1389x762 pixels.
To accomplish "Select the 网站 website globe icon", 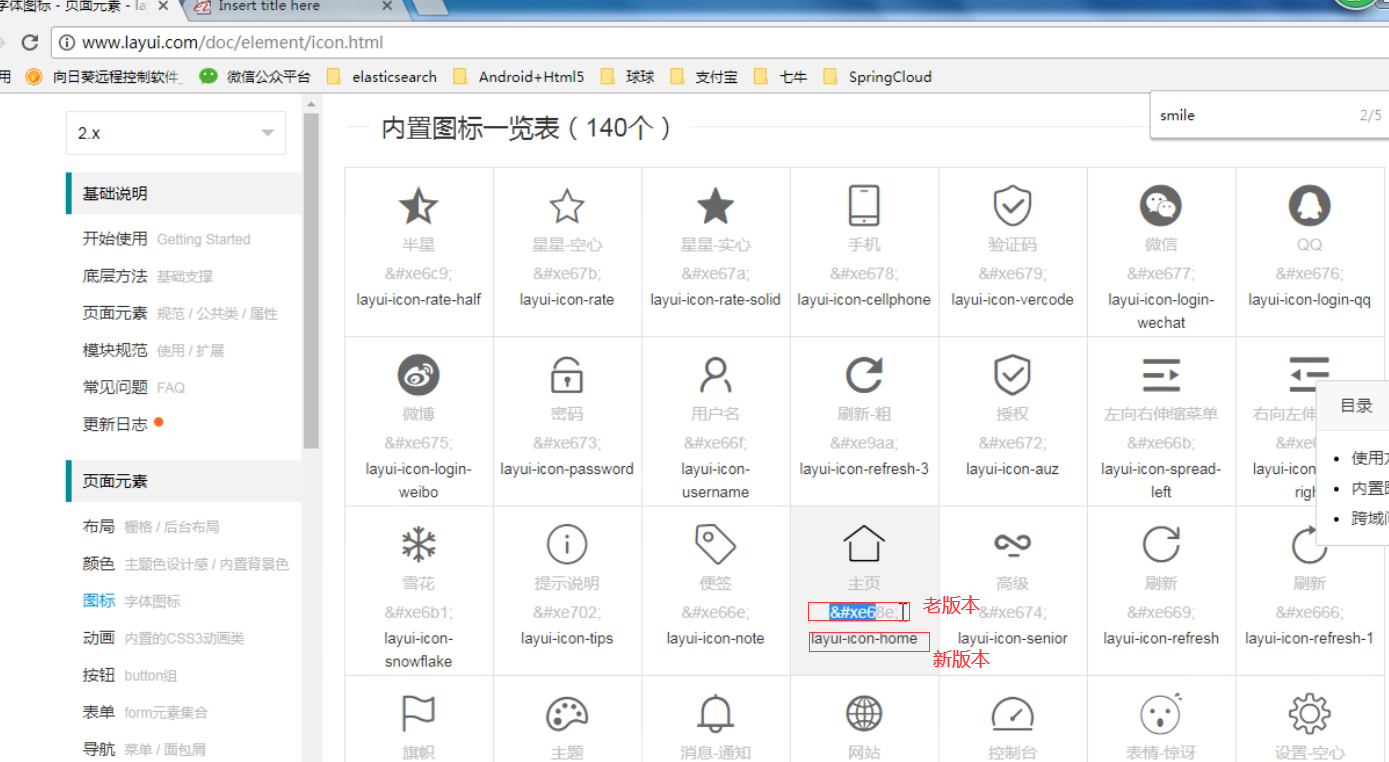I will [x=864, y=712].
